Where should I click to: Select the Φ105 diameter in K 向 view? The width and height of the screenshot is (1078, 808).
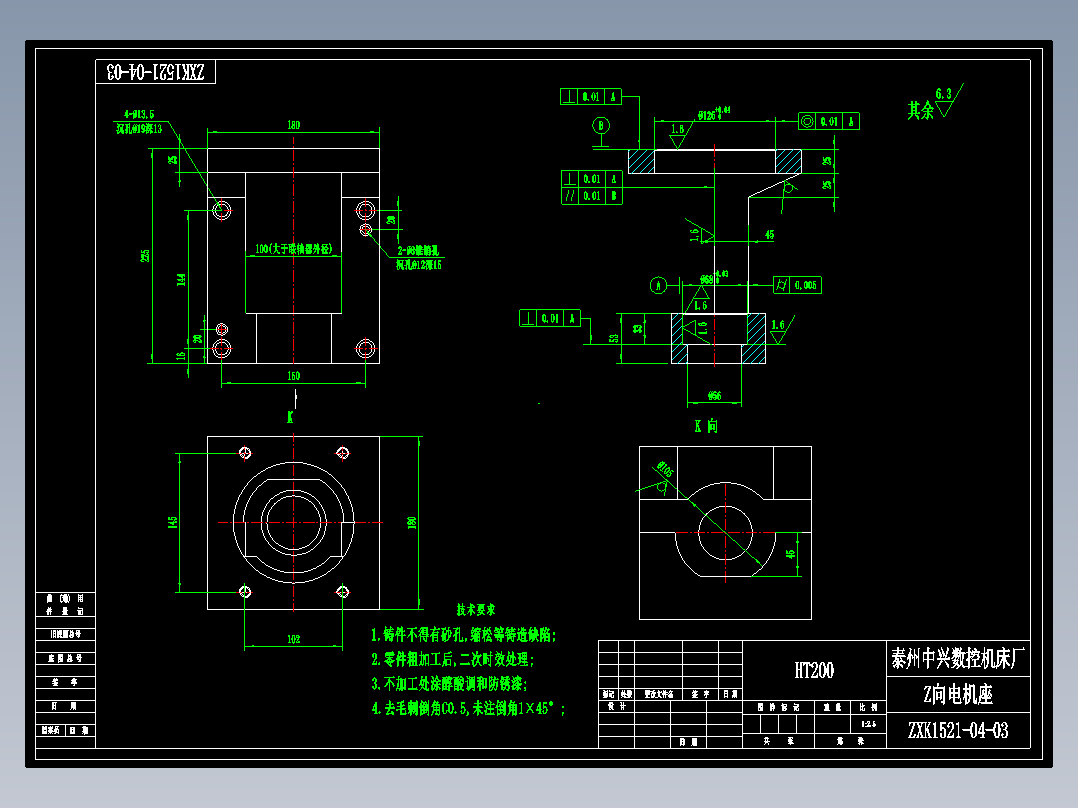[666, 469]
